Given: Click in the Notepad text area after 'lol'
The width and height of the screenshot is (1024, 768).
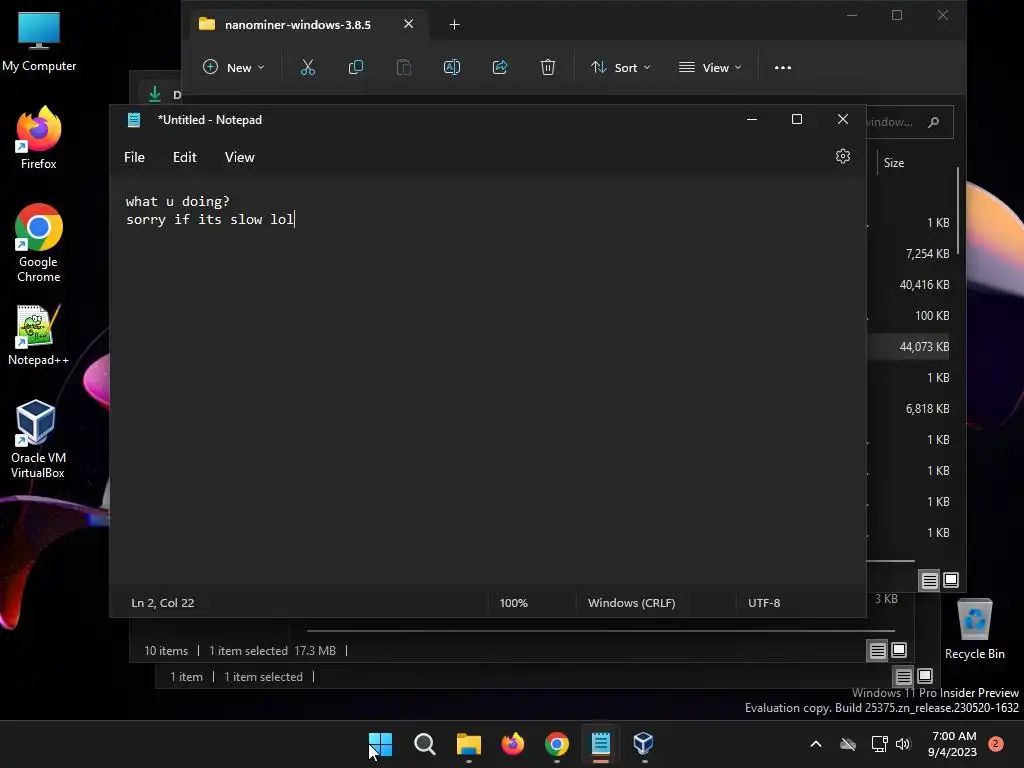Looking at the screenshot, I should click(x=296, y=219).
